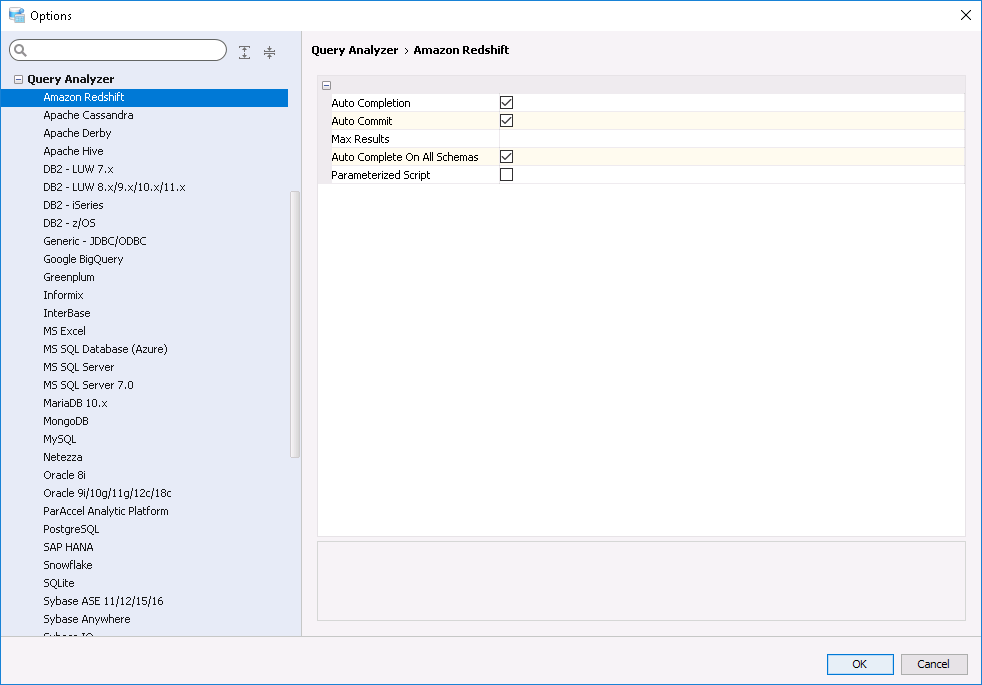Click the search magnifier icon
This screenshot has height=685, width=982.
[x=21, y=51]
